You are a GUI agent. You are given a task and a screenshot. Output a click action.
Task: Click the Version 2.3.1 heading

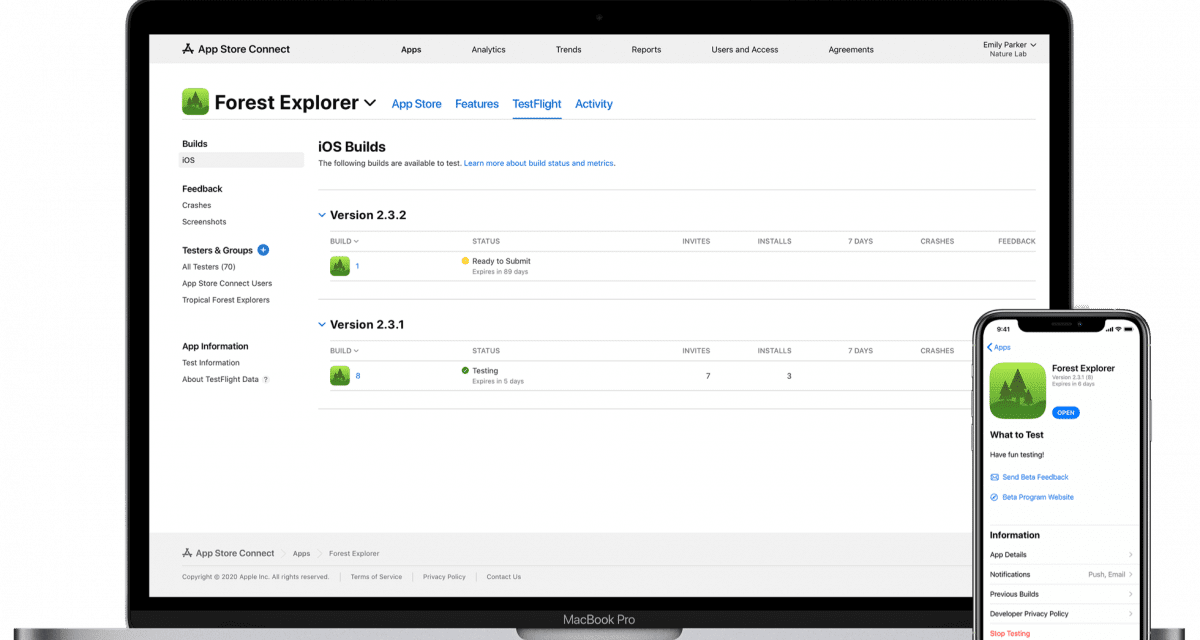coord(367,325)
